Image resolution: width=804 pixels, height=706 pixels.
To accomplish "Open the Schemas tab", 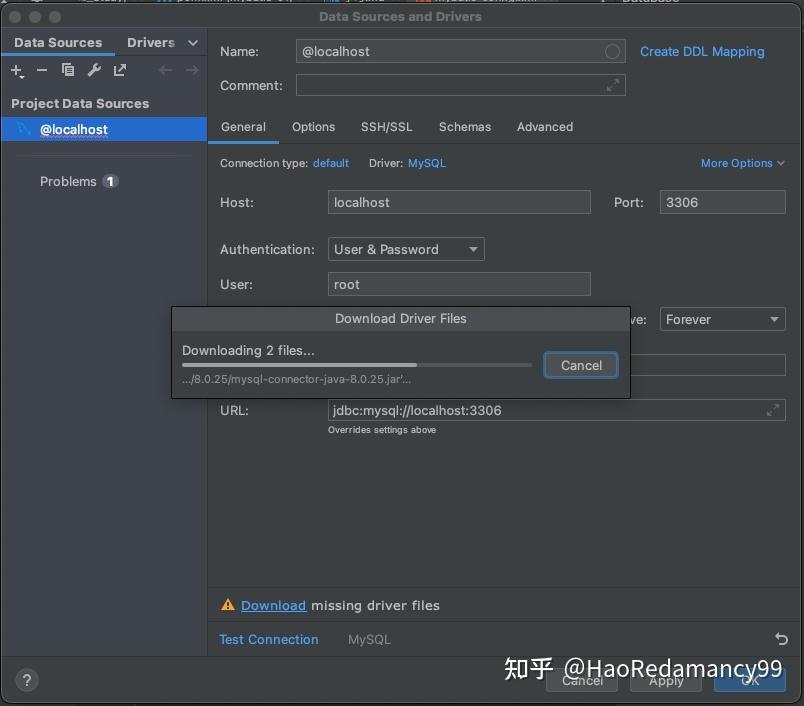I will [465, 127].
